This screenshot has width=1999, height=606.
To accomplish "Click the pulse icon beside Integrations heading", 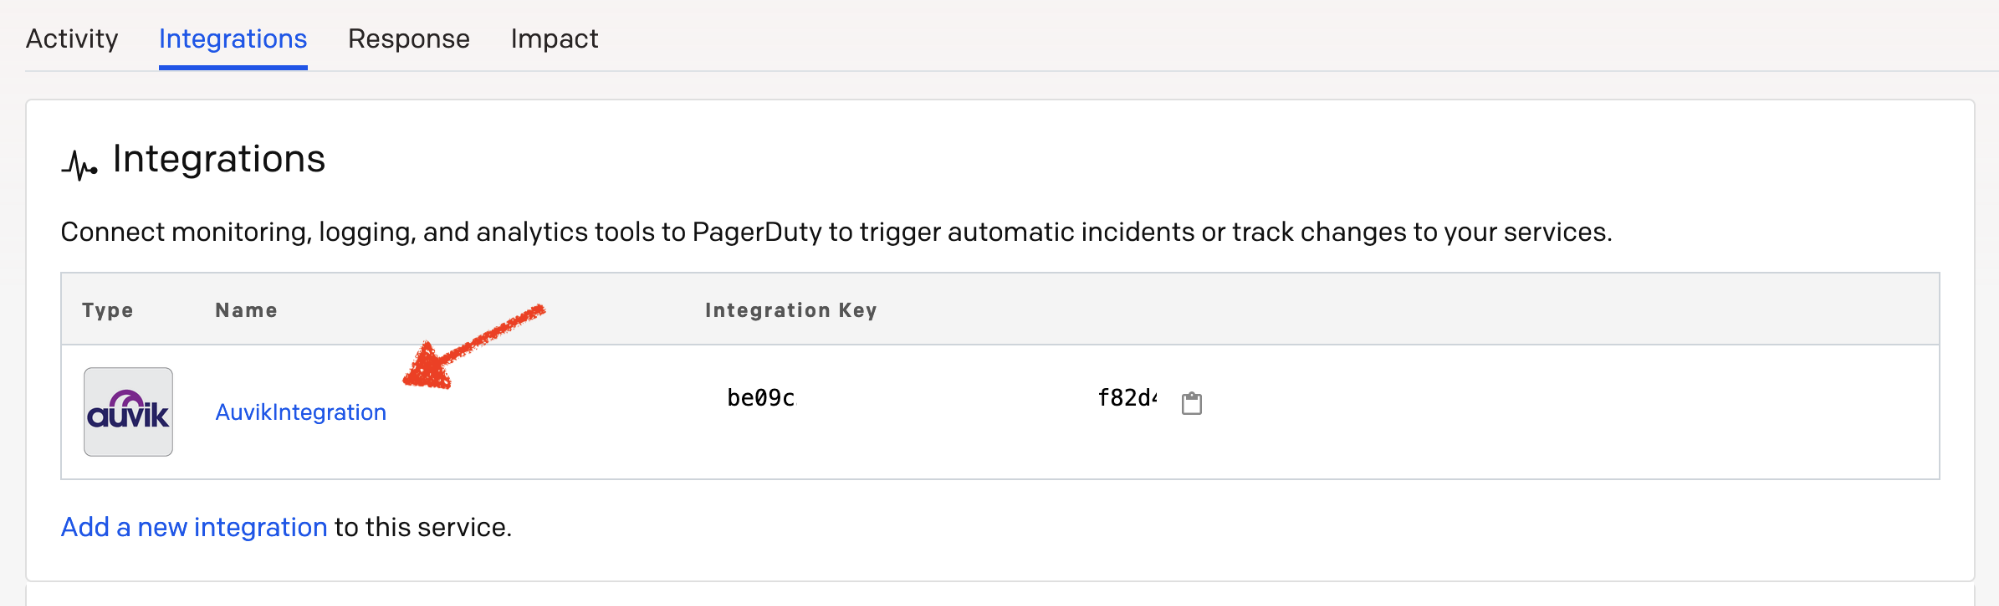I will pyautogui.click(x=80, y=165).
